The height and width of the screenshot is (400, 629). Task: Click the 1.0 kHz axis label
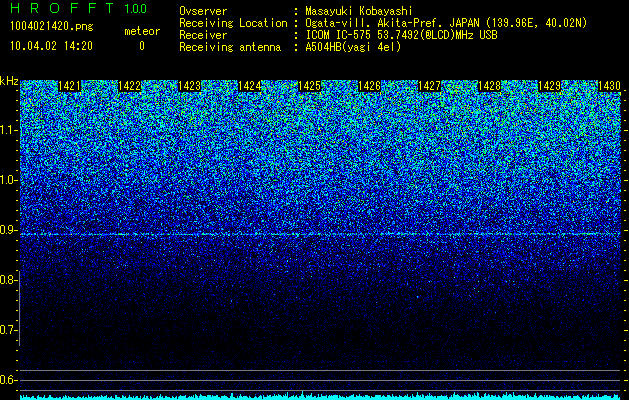pyautogui.click(x=8, y=180)
